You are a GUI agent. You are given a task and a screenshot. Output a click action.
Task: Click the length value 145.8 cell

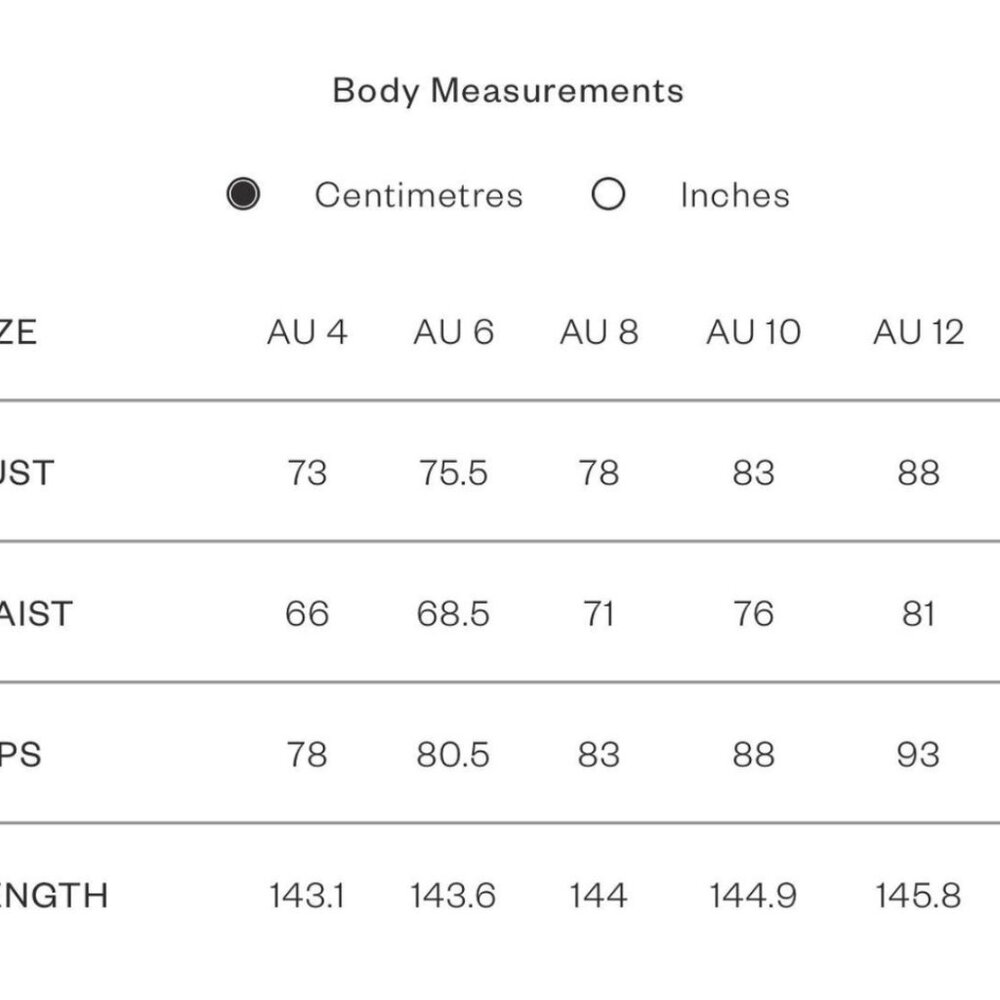(918, 895)
